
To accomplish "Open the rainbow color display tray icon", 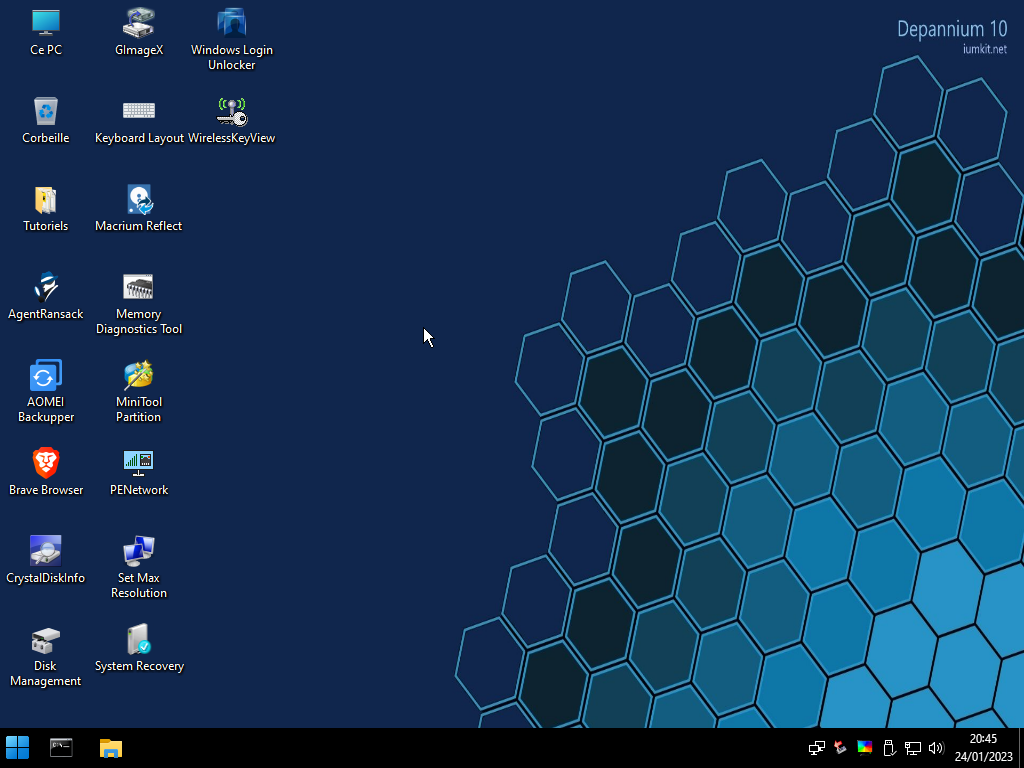I will coord(865,748).
